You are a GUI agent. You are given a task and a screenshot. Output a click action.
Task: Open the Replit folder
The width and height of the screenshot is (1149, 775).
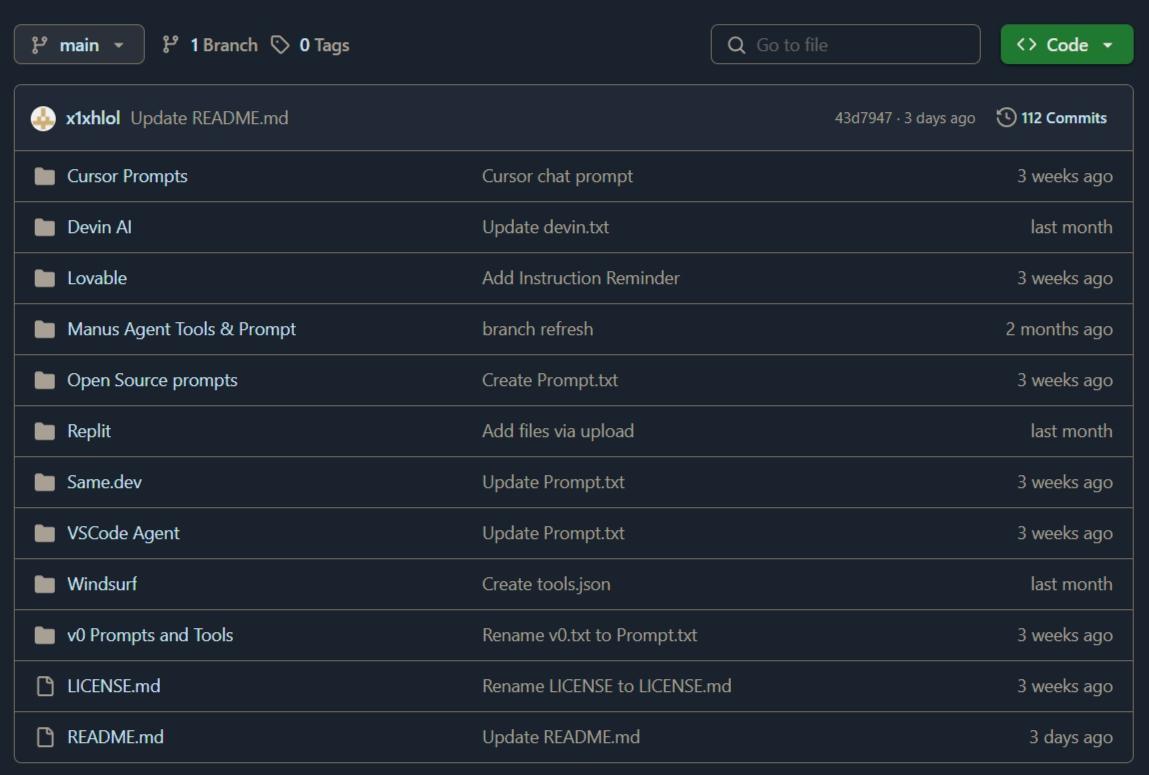(89, 431)
